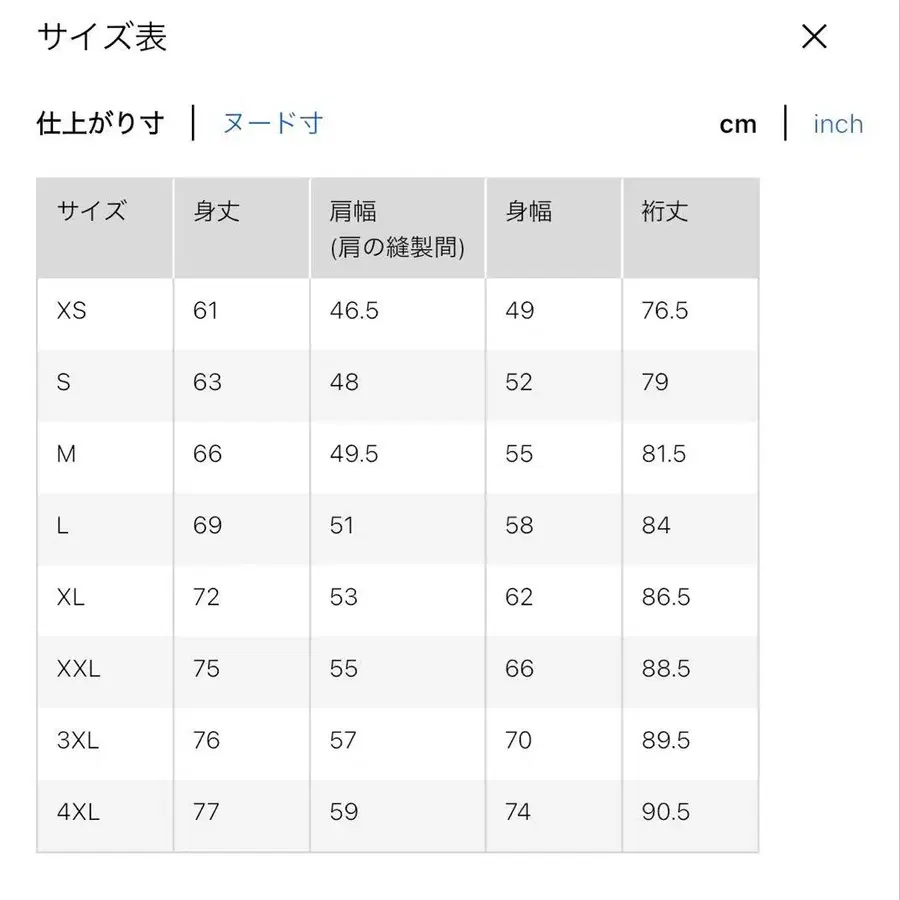Click the 3XL size label
Image resolution: width=900 pixels, height=900 pixels.
pyautogui.click(x=76, y=742)
